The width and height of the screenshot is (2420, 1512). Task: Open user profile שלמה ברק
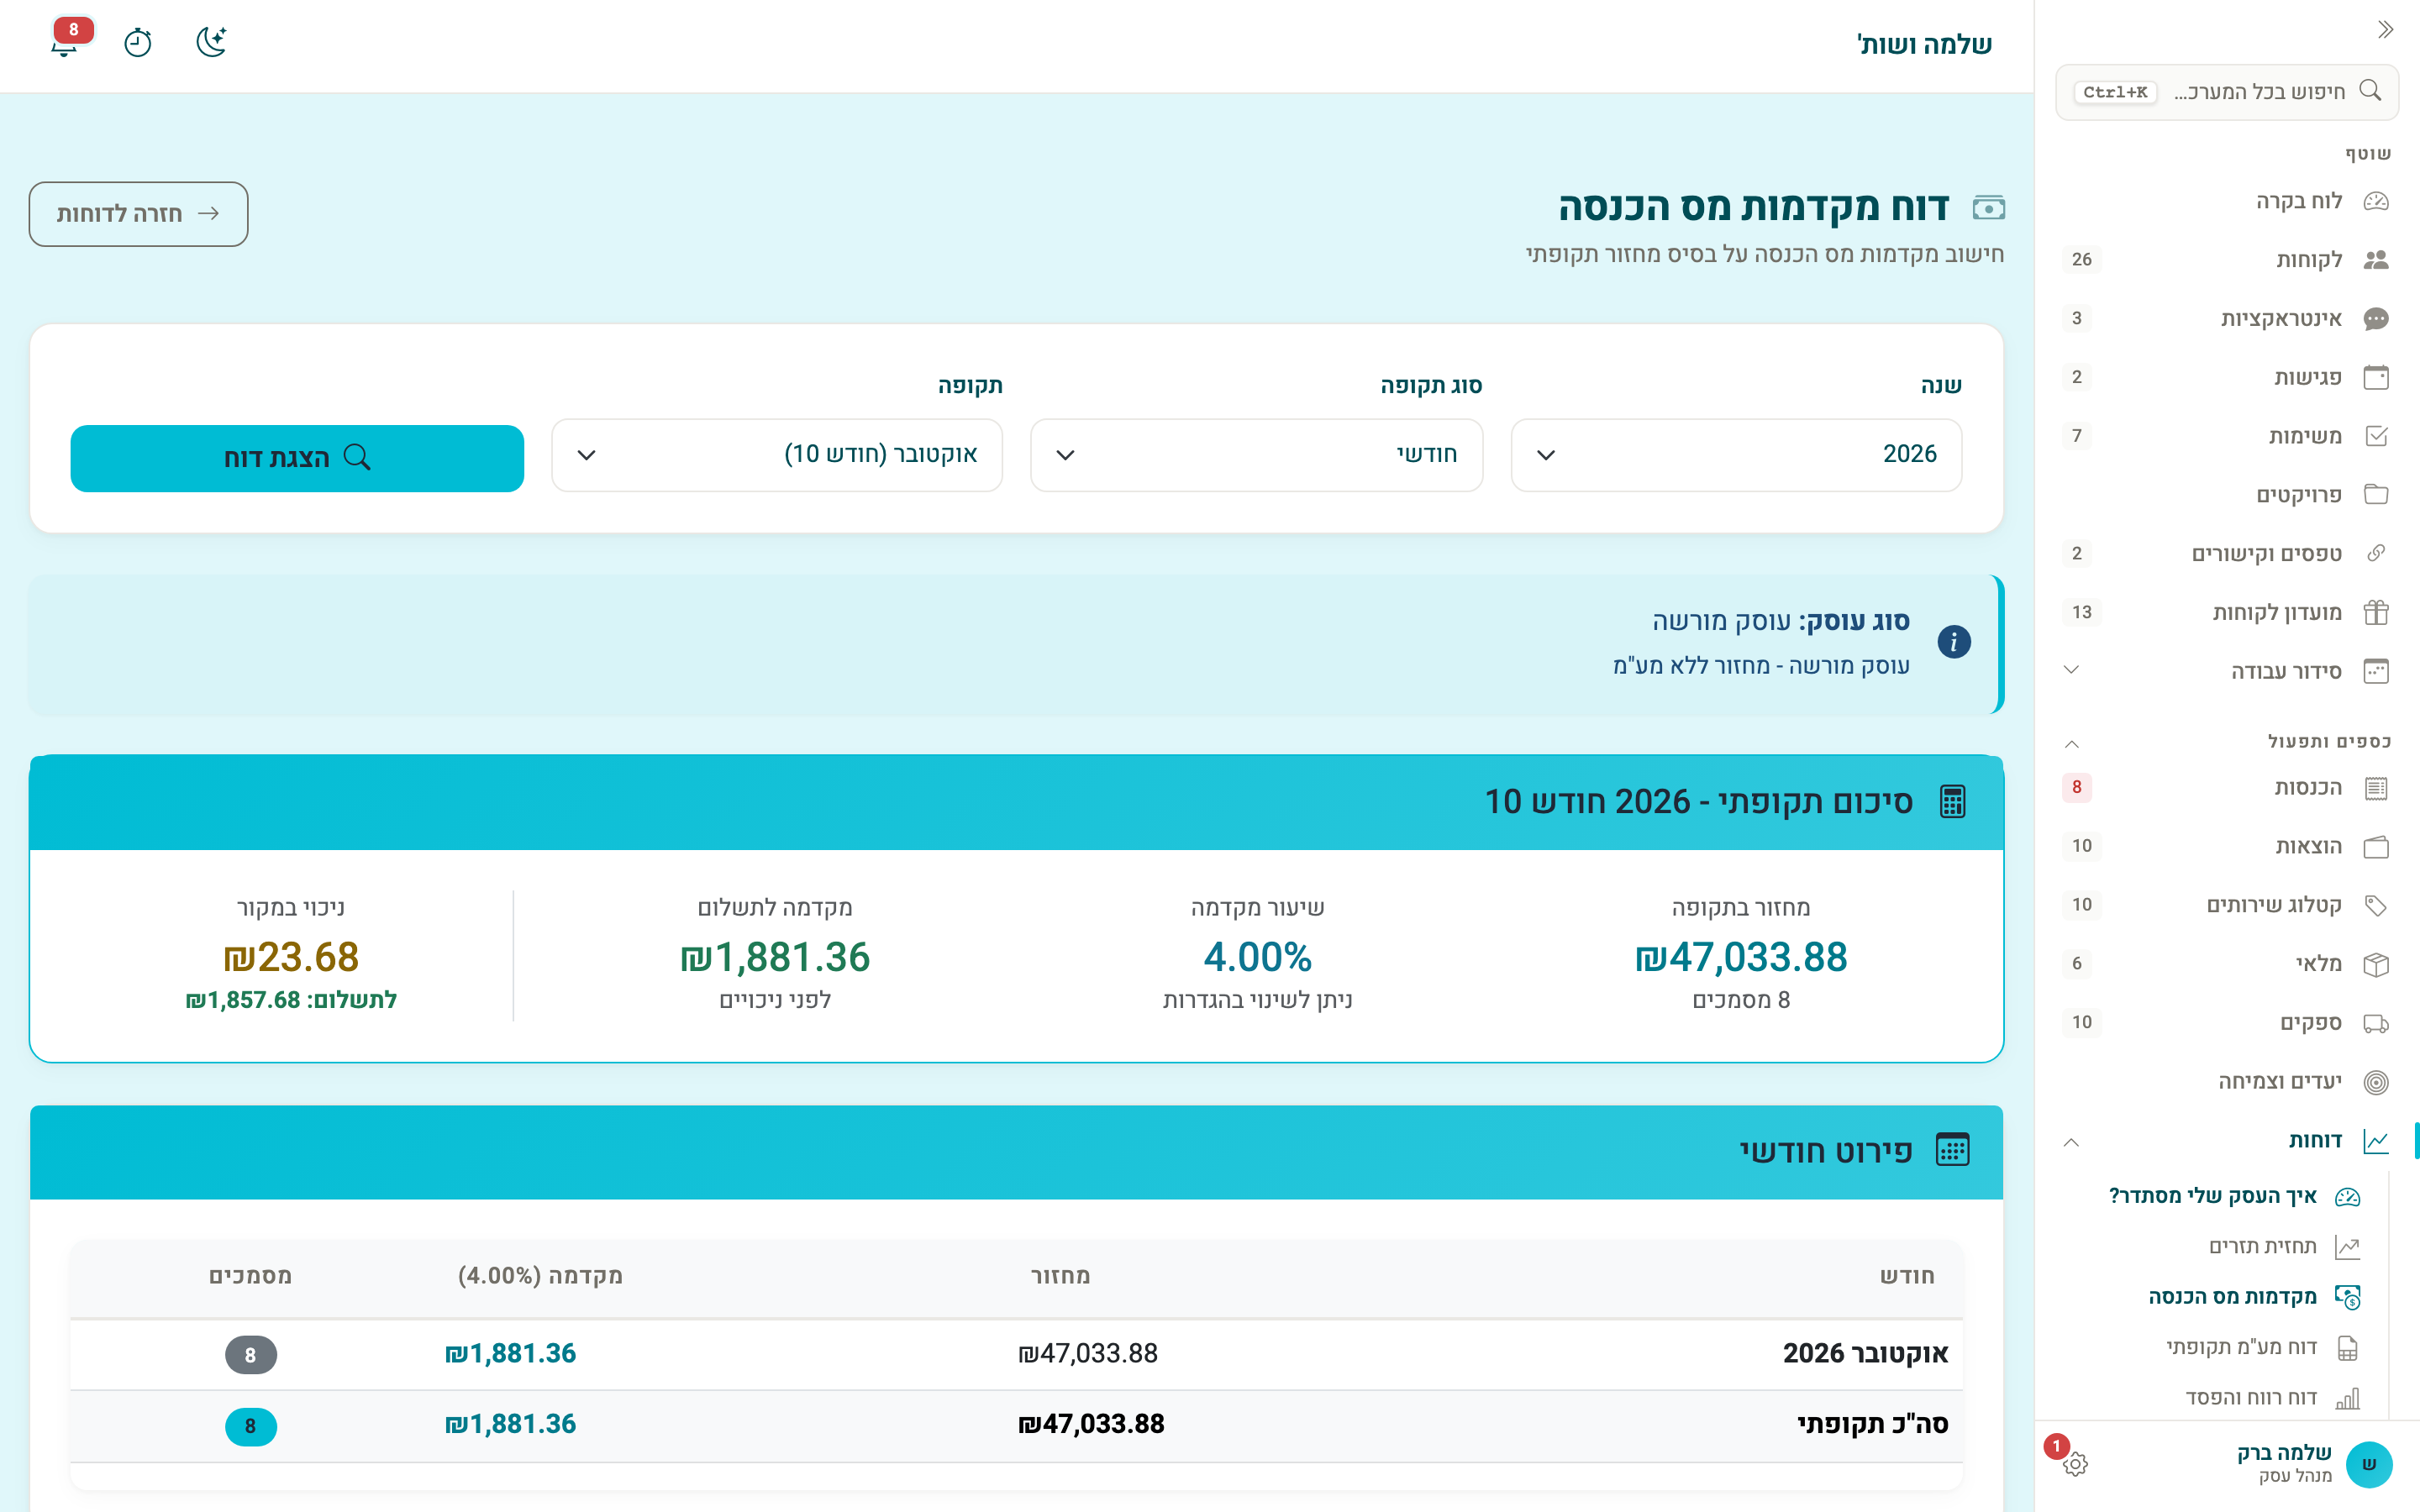click(x=2314, y=1464)
